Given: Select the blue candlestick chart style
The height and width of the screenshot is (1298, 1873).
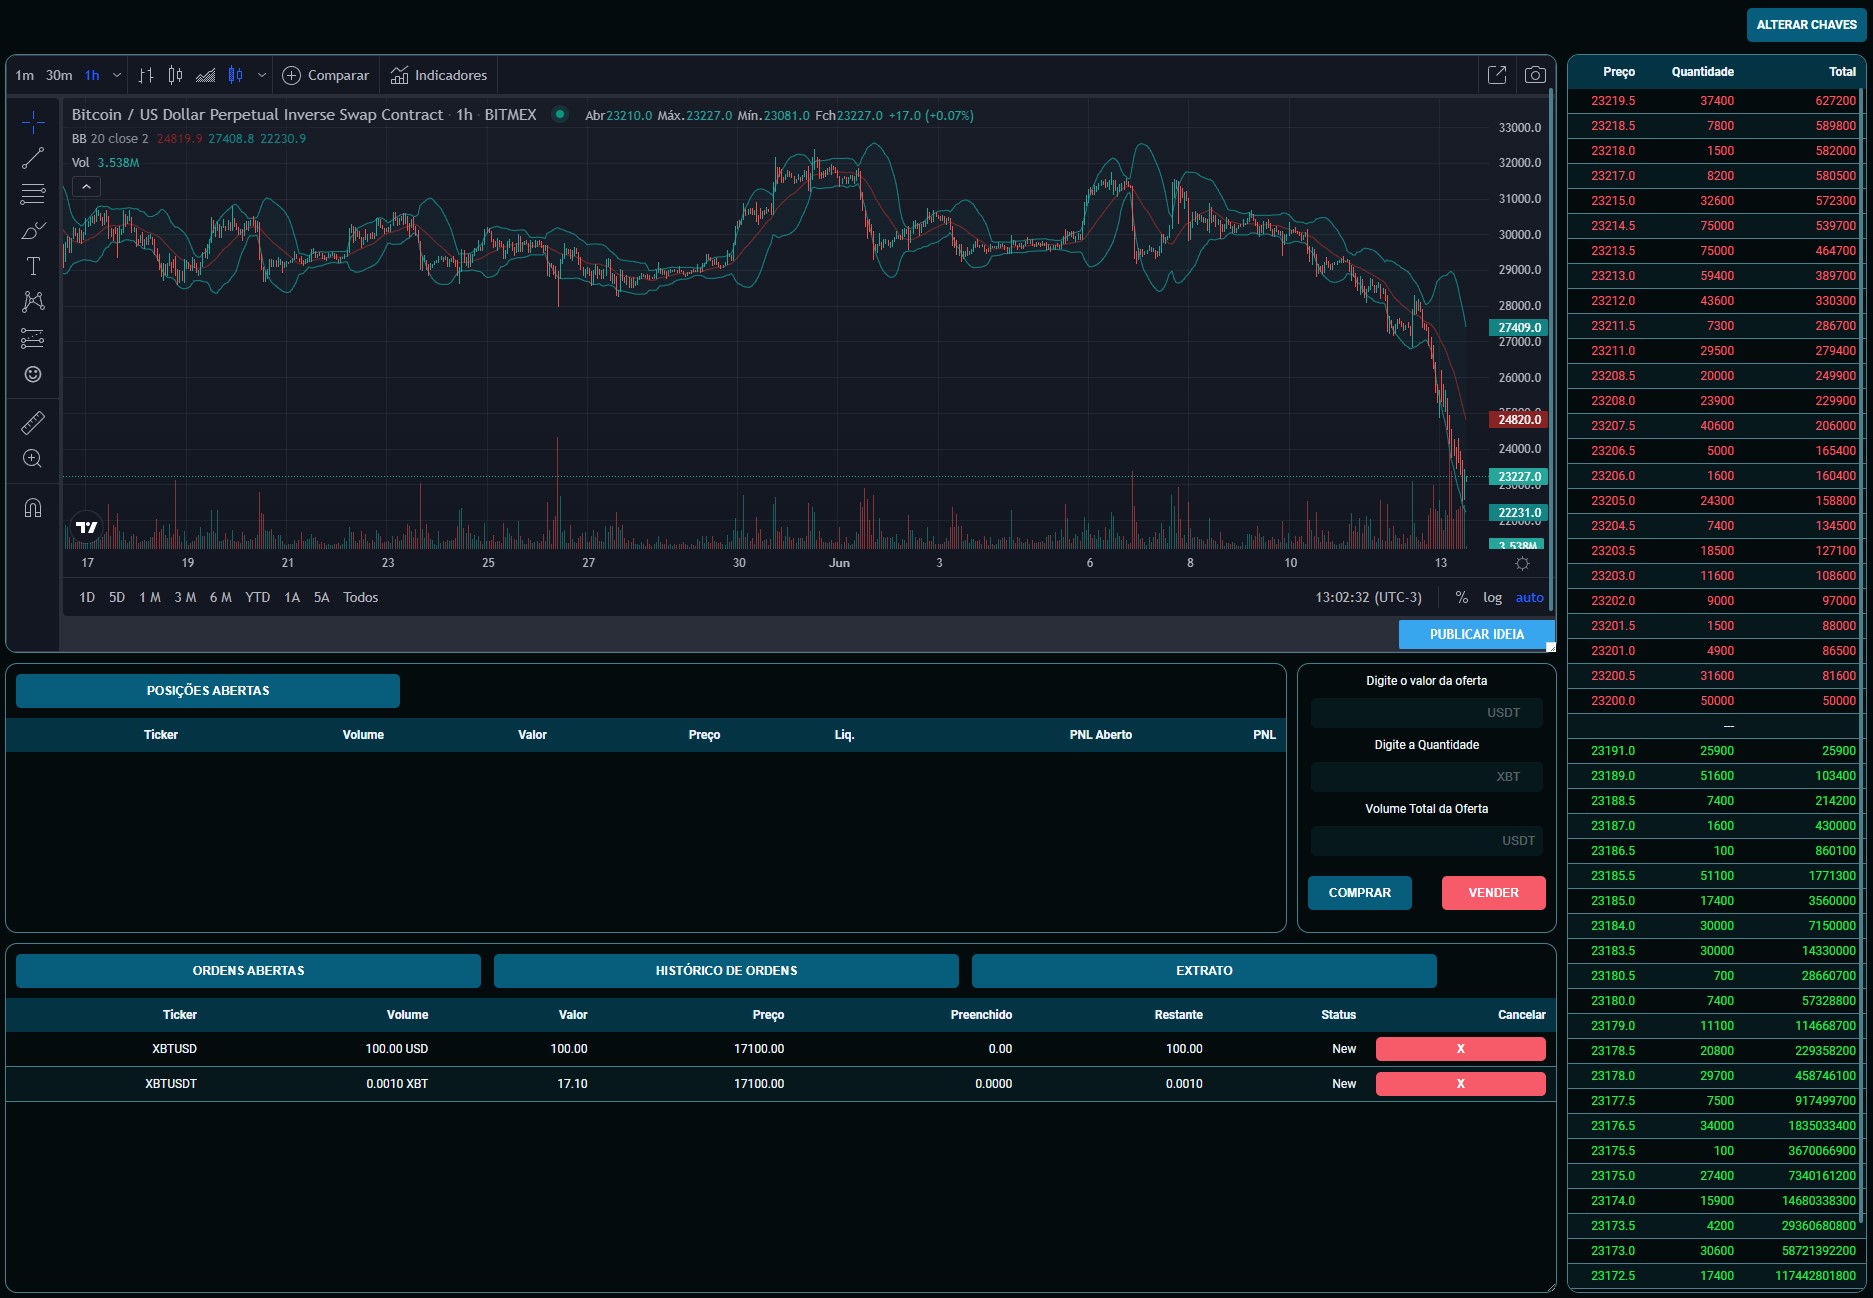Looking at the screenshot, I should coord(236,75).
